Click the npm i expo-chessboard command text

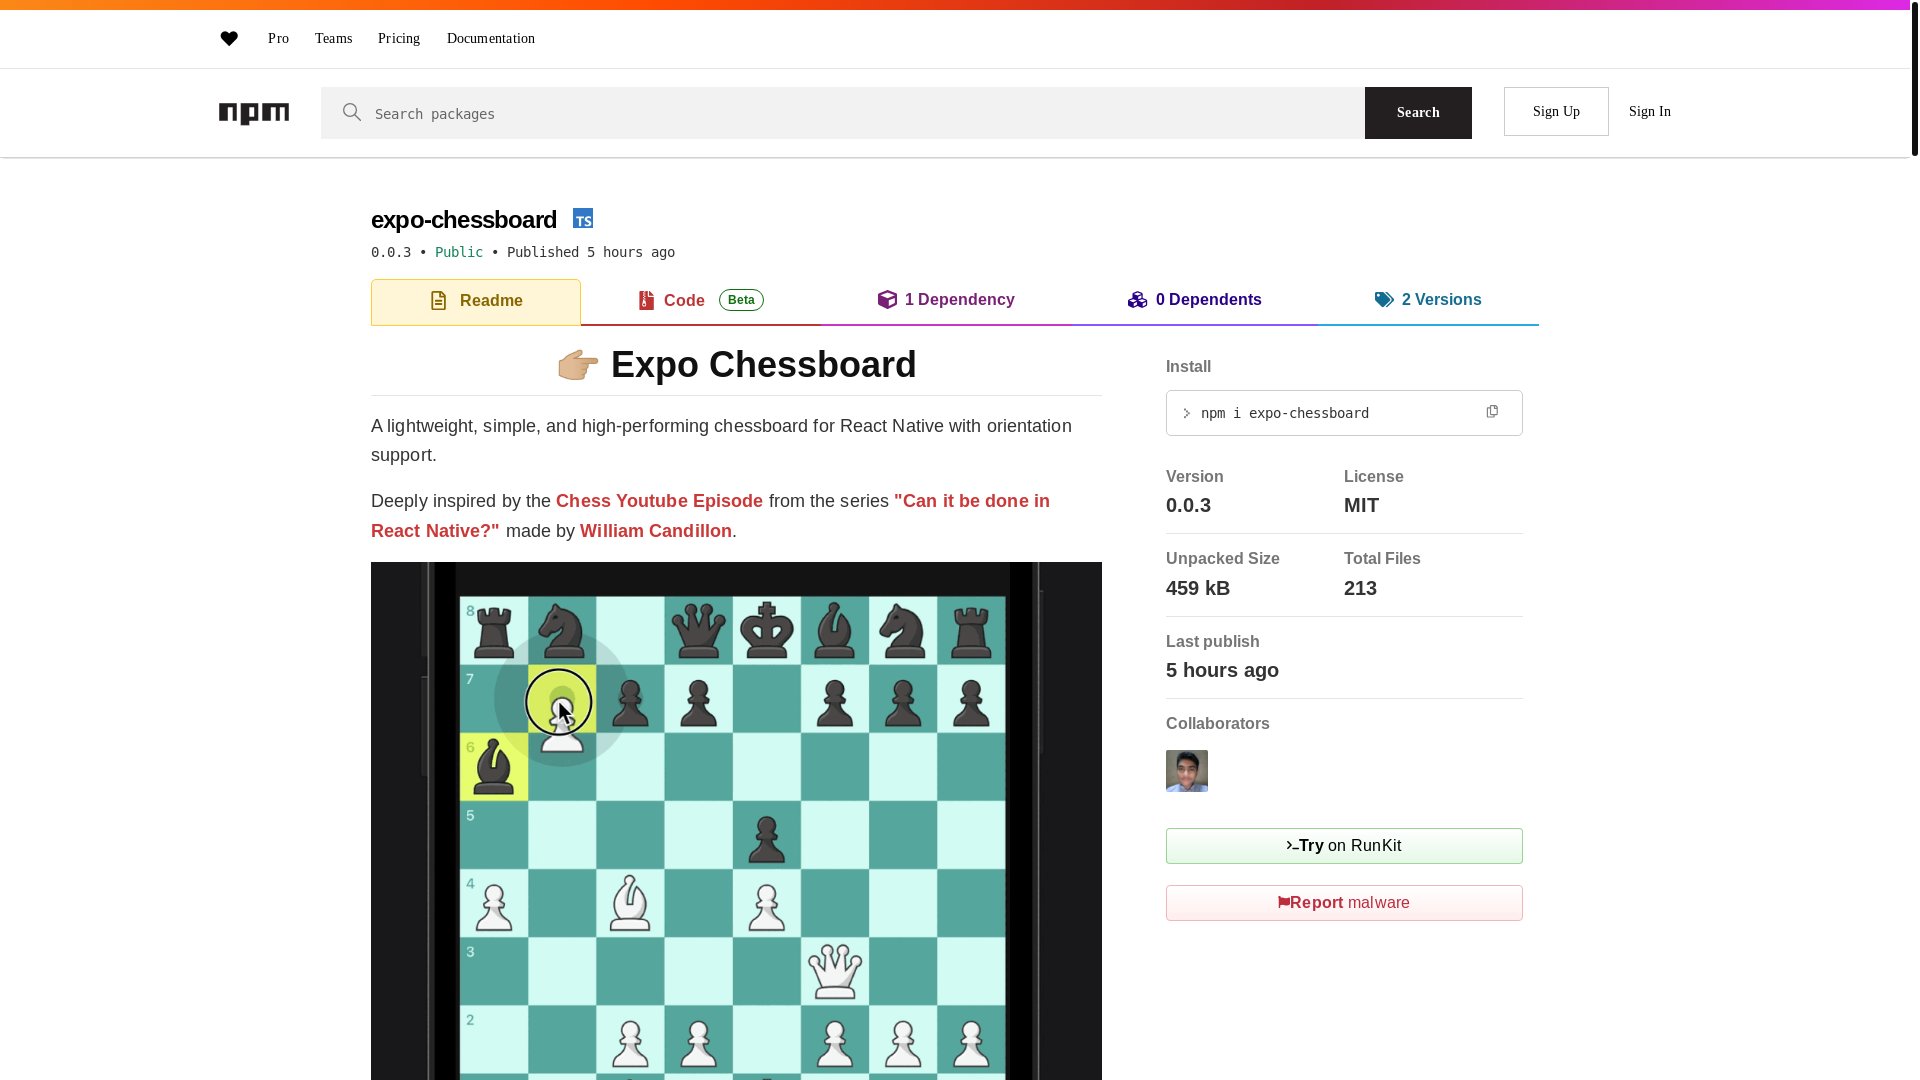point(1285,413)
